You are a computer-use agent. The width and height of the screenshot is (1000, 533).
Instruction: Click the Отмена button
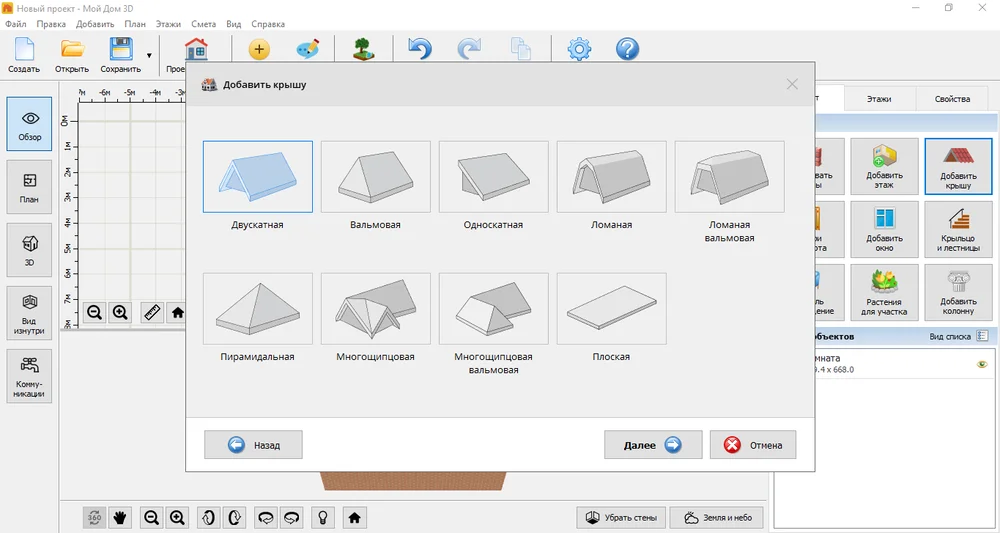753,445
